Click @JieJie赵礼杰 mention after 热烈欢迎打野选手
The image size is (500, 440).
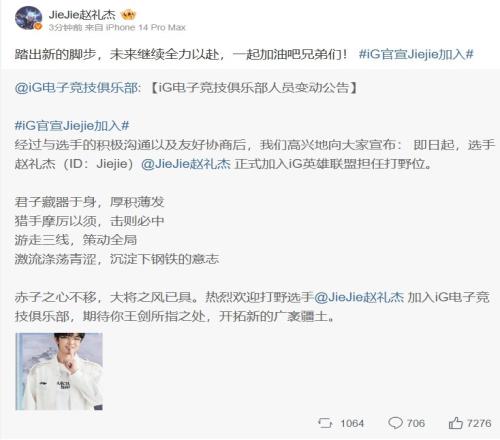359,297
